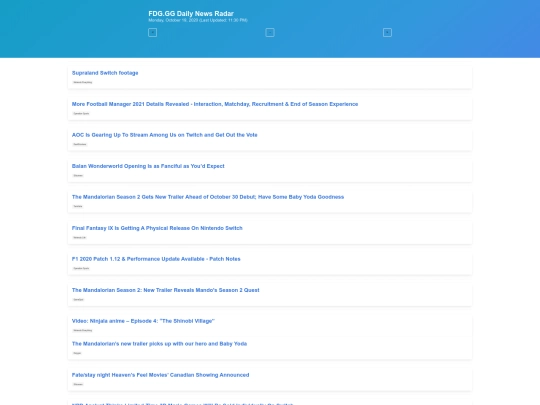Viewport: 540px width, 405px height.
Task: Click the source tag under the Final Fantasy IX headline
Action: 80,238
